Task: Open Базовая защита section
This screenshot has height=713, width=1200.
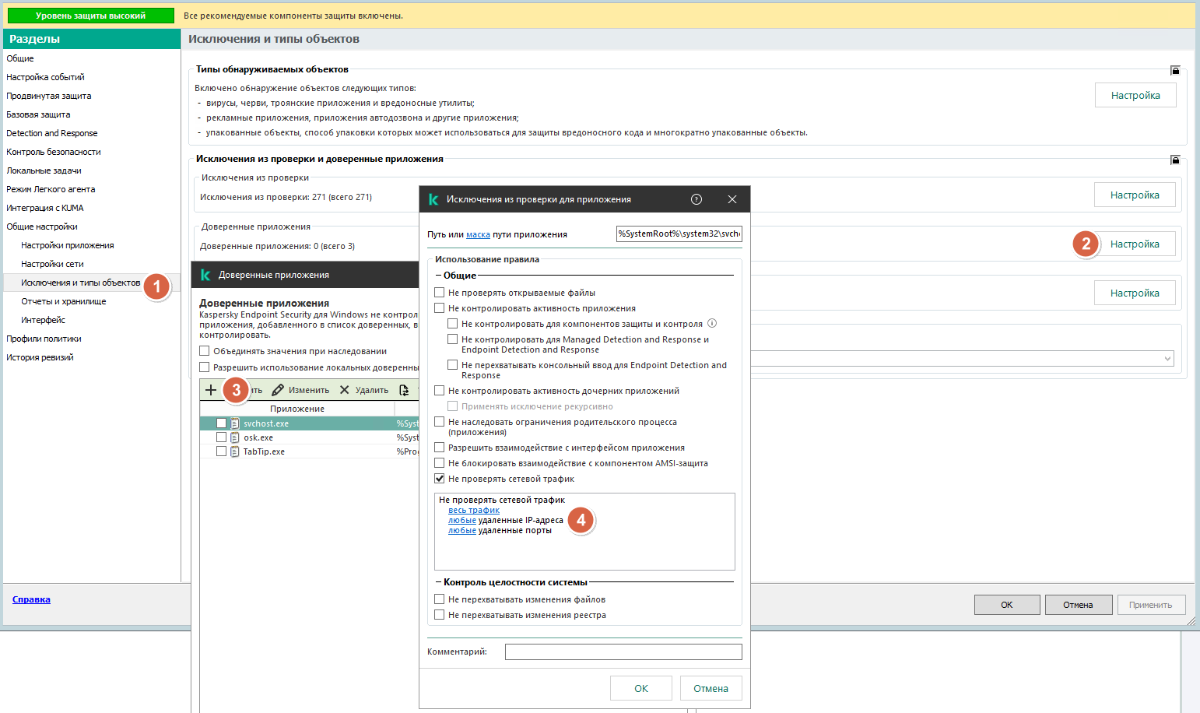Action: tap(38, 115)
